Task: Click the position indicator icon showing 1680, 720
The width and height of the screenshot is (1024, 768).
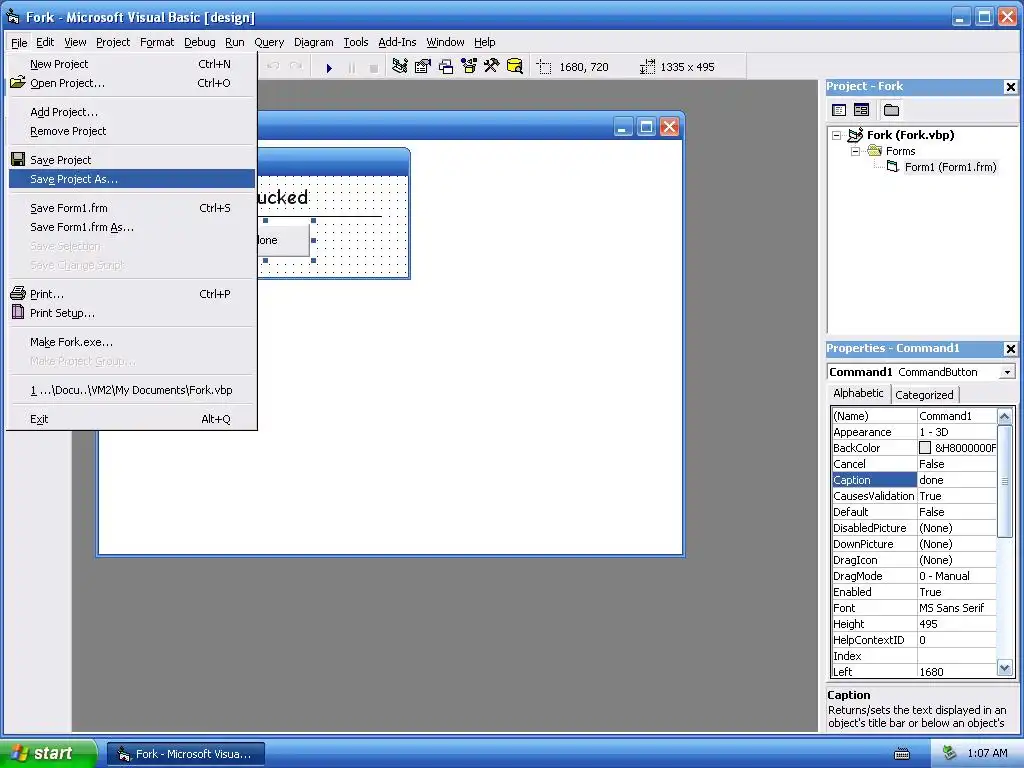Action: pos(544,67)
